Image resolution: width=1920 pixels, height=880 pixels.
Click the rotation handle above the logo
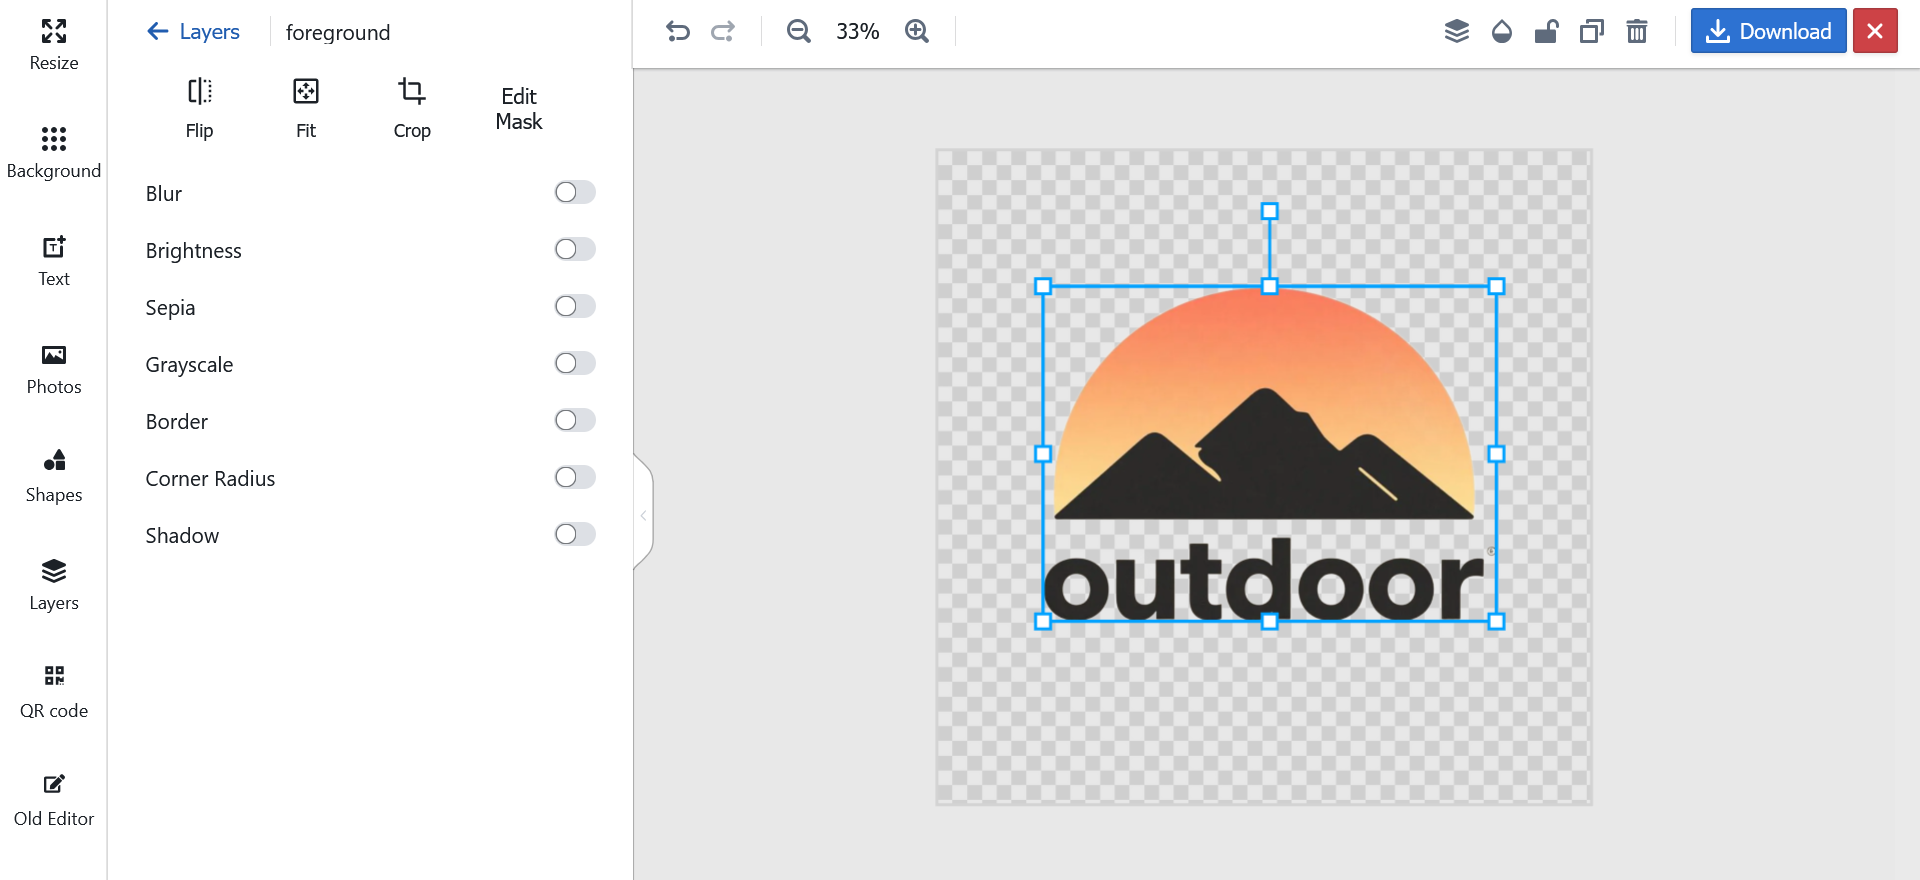point(1269,211)
